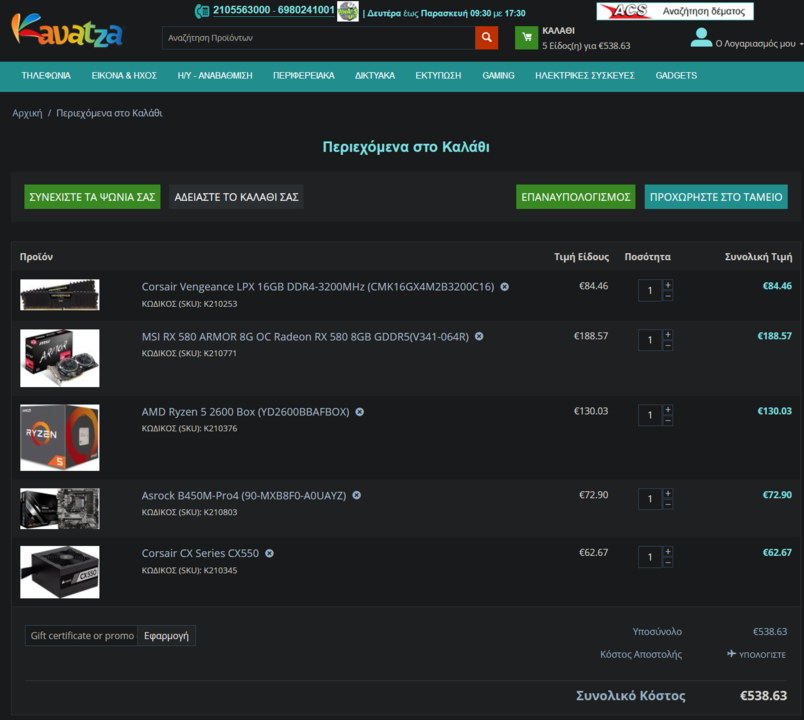The height and width of the screenshot is (720, 804).
Task: Decrease quantity of AMD Ryzen 5 2600
Action: (x=668, y=421)
